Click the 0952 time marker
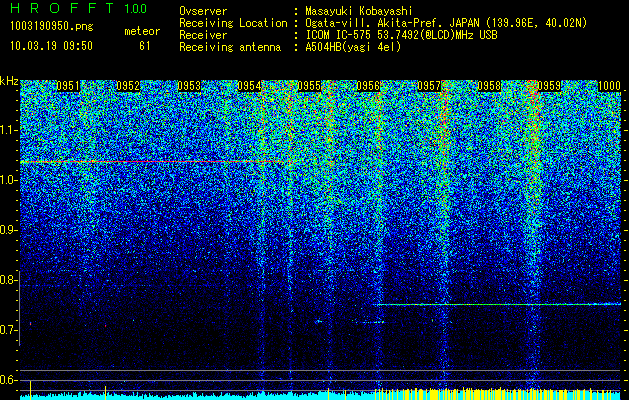 pyautogui.click(x=128, y=86)
